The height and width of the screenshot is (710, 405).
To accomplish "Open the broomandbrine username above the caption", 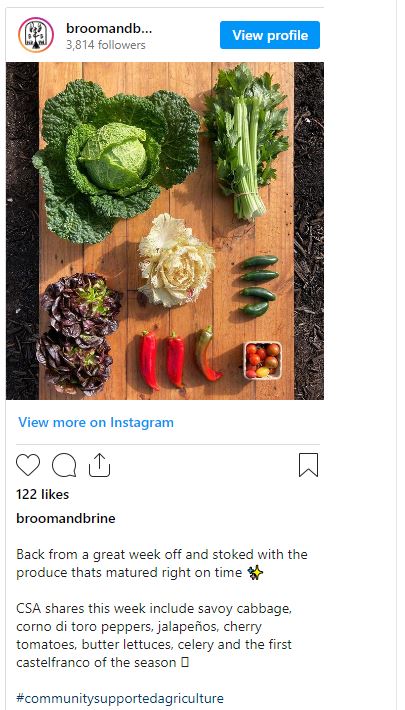I will 66,518.
